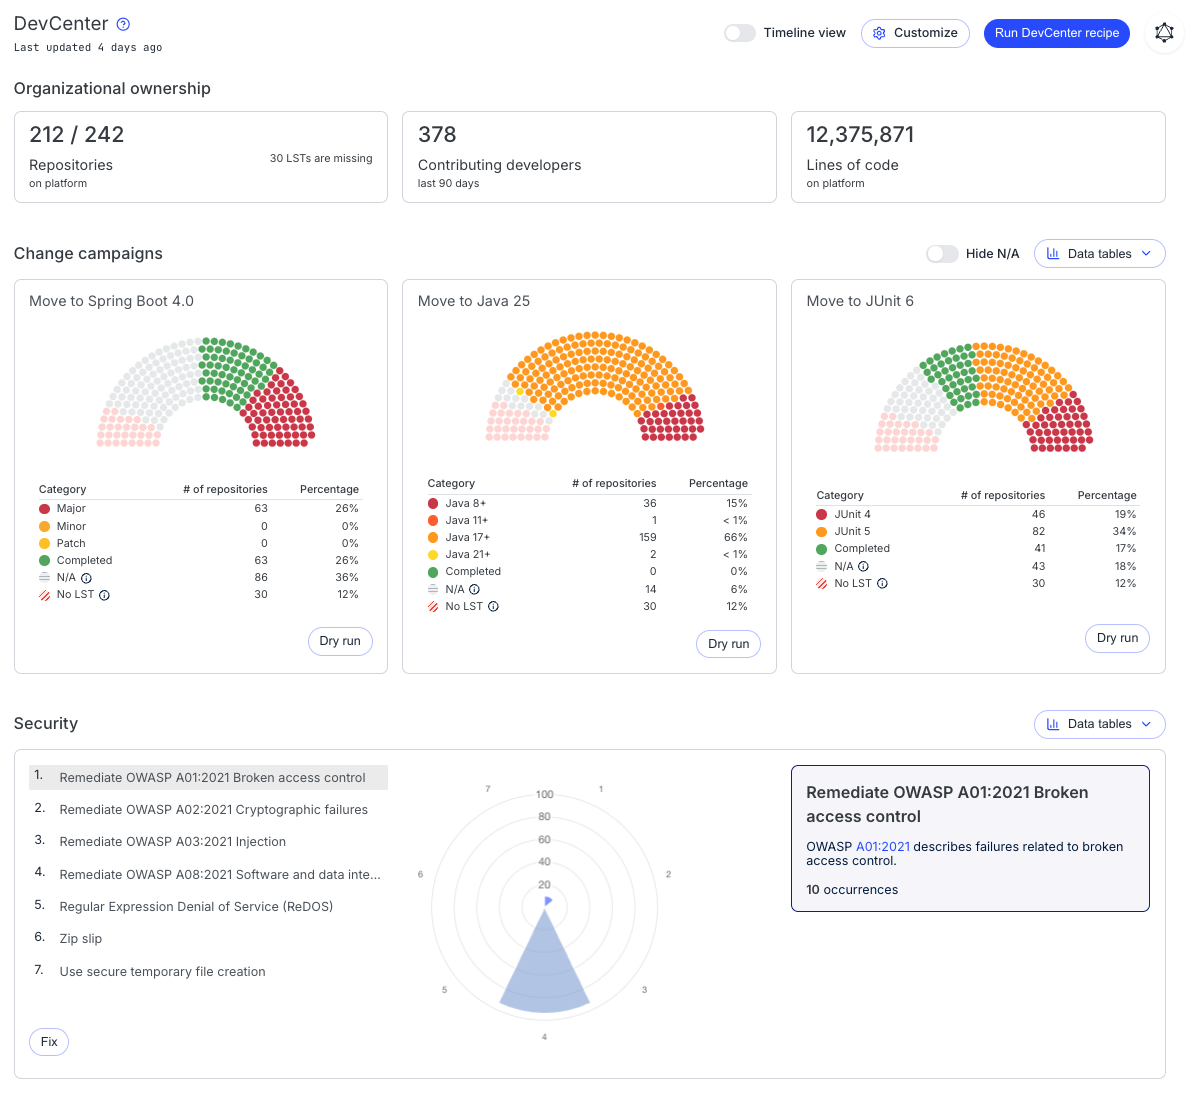Viewport: 1193px width, 1099px height.
Task: Click the No LST info icon in Spring Boot table
Action: pyautogui.click(x=104, y=595)
